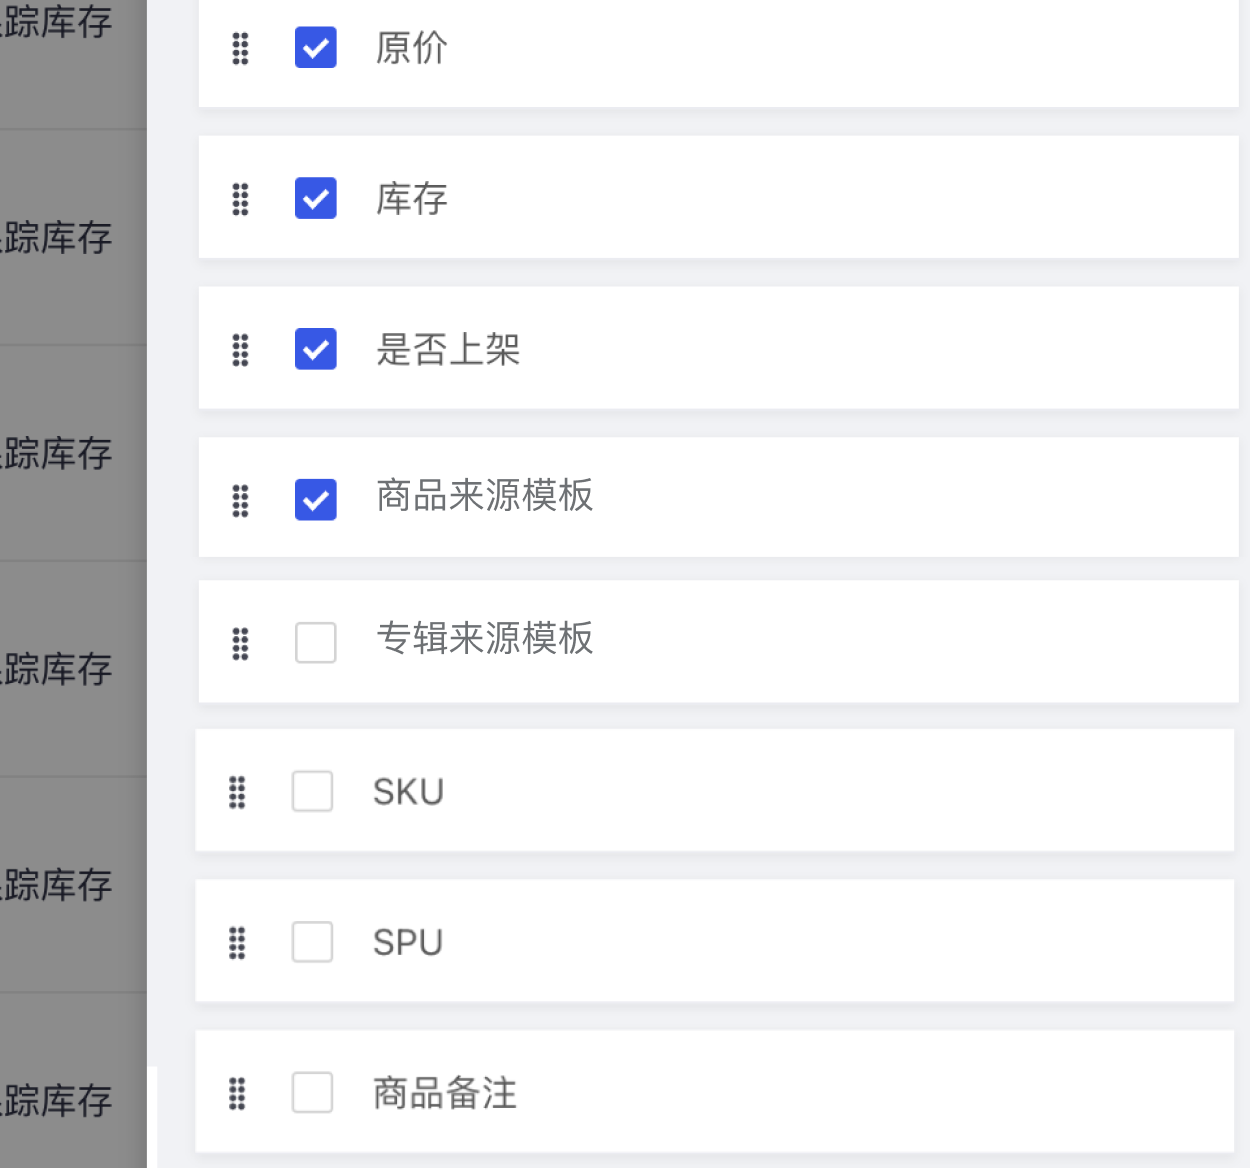Click the drag handle beside 商品来源模板
Image resolution: width=1250 pixels, height=1168 pixels.
click(x=240, y=500)
